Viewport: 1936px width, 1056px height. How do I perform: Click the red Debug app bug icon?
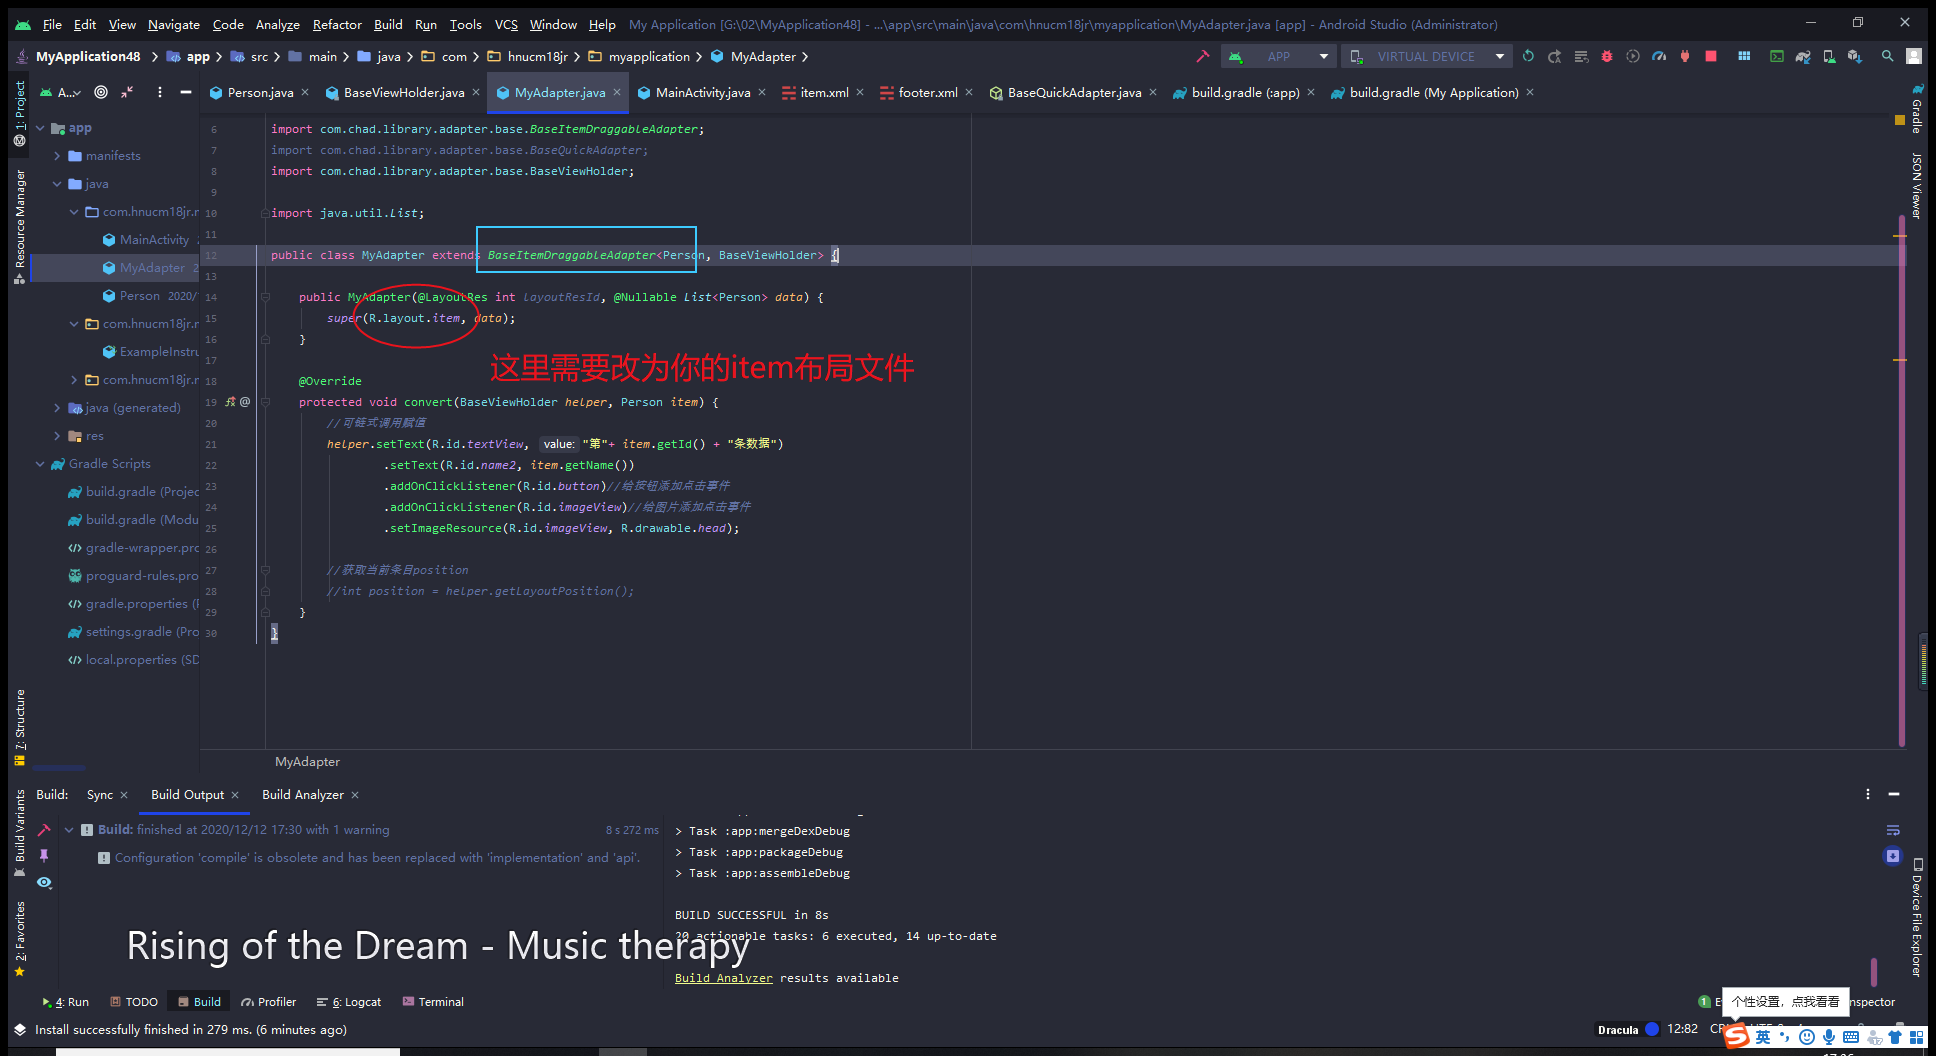tap(1607, 56)
